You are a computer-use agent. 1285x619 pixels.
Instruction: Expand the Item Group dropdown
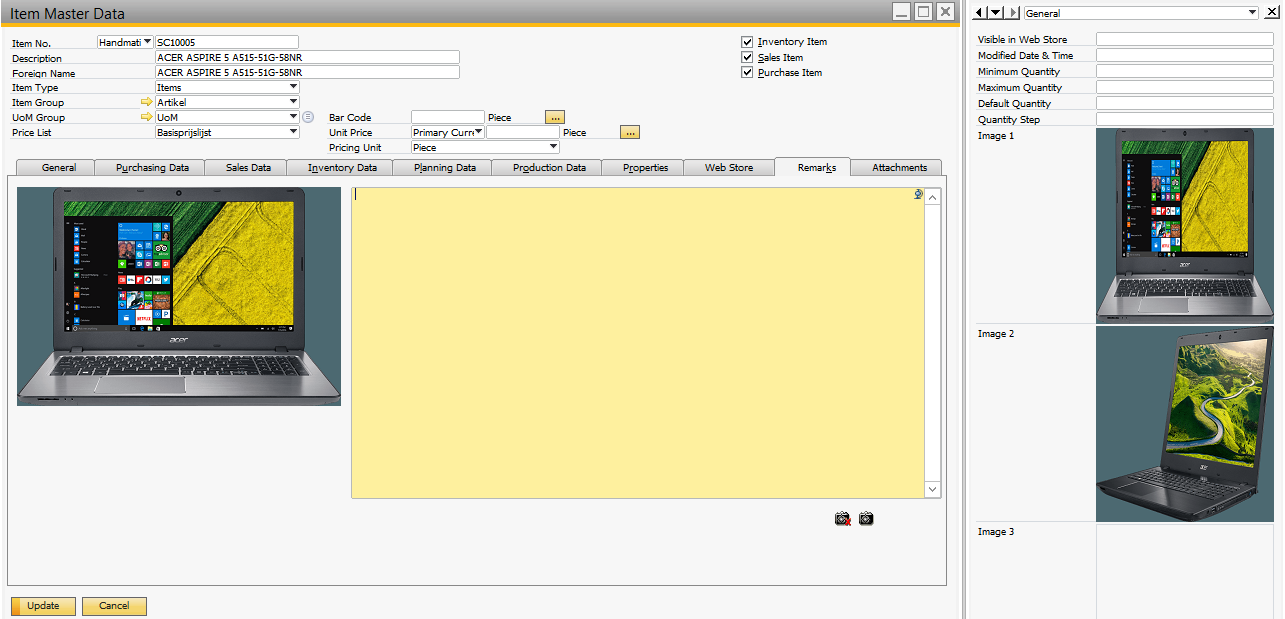(293, 102)
